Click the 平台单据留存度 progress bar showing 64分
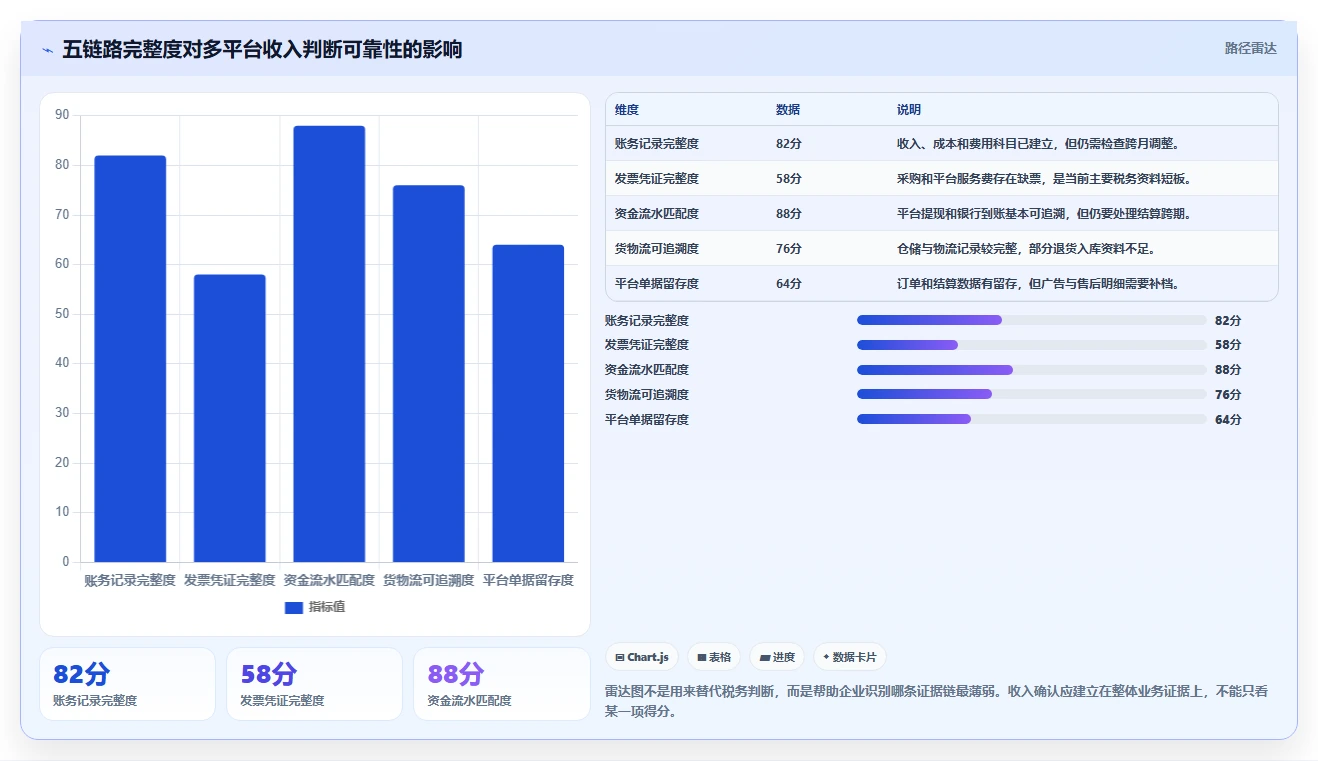The height and width of the screenshot is (761, 1318). click(1031, 419)
